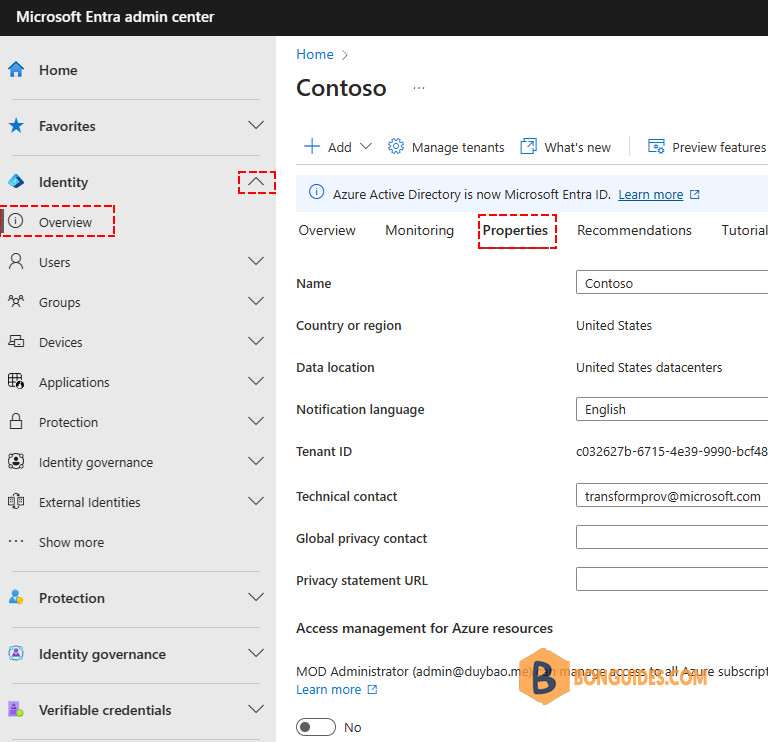This screenshot has width=768, height=742.
Task: Click the Users person icon
Action: click(x=16, y=262)
